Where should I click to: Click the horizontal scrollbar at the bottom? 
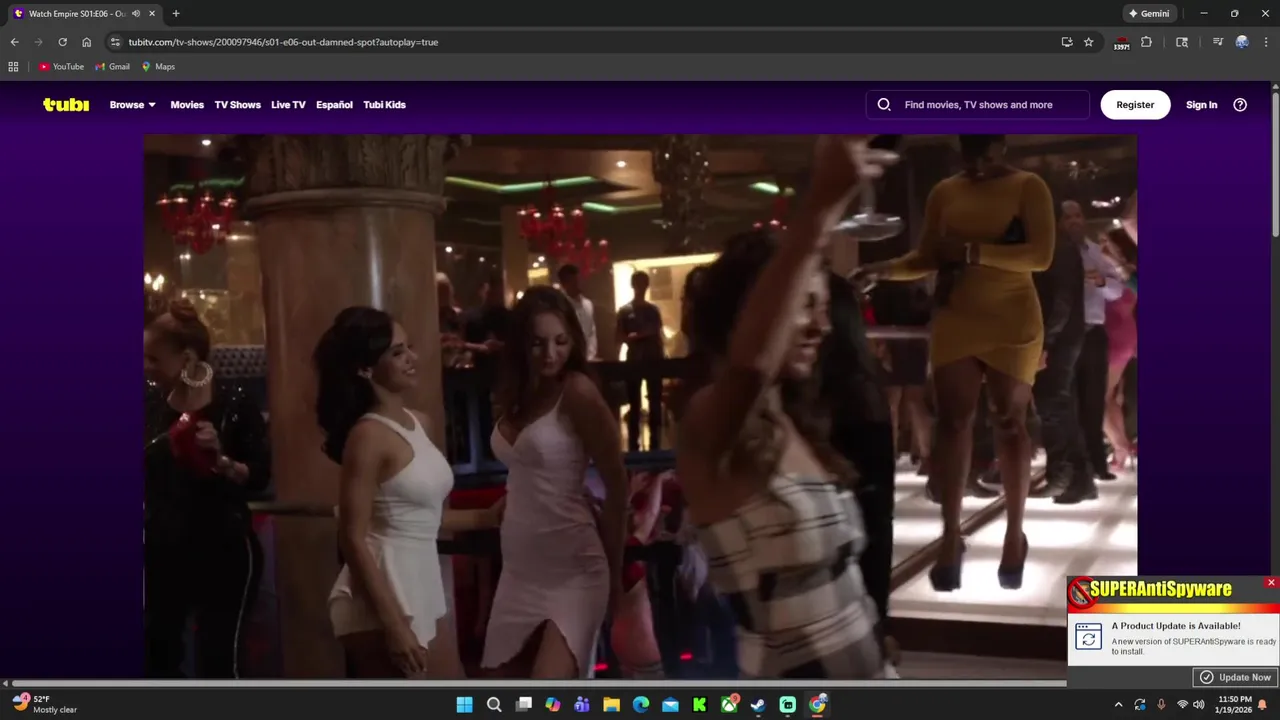tap(538, 684)
